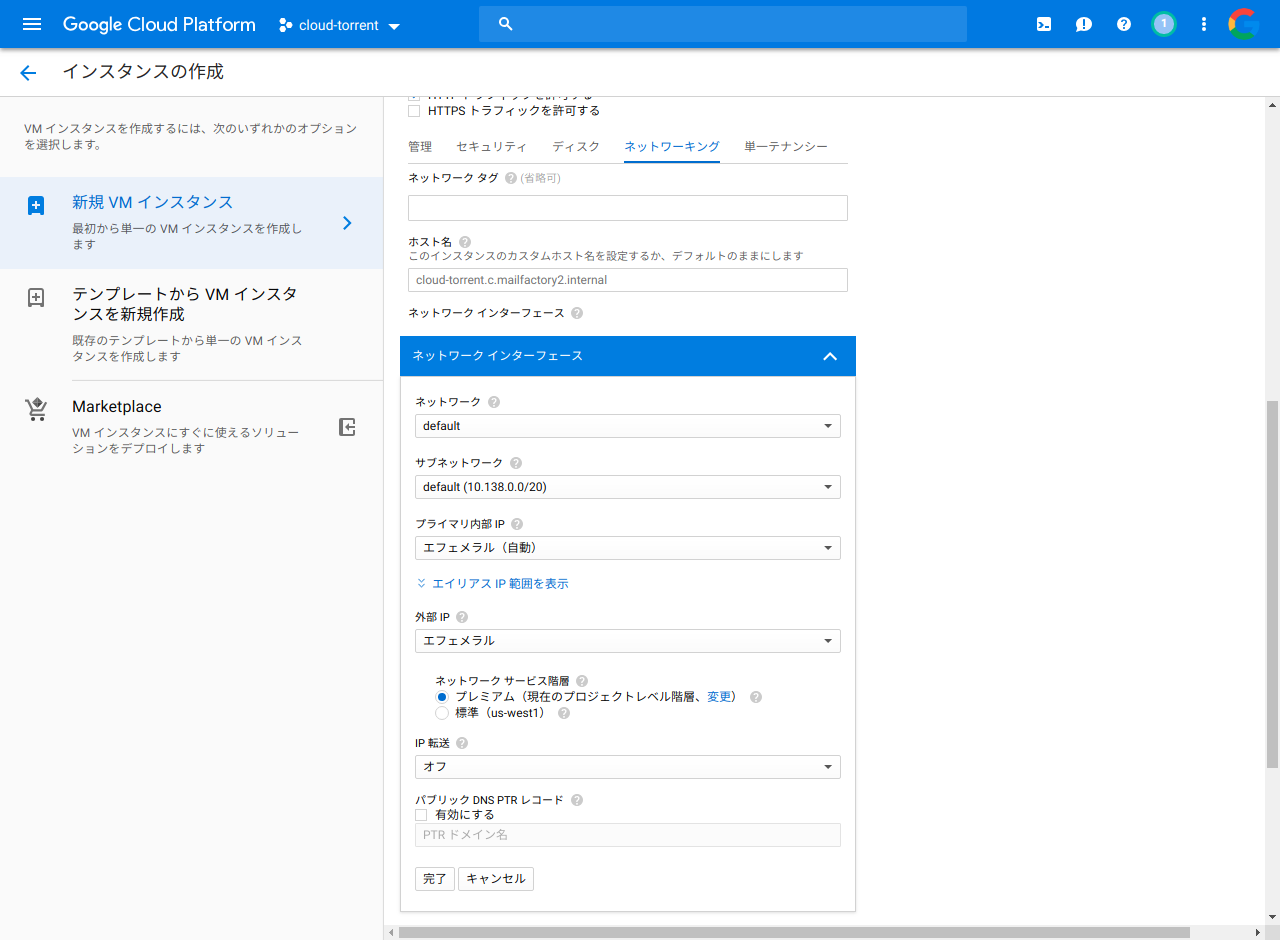Click the horizontal scrollbar at bottom
The width and height of the screenshot is (1280, 940).
coord(794,932)
